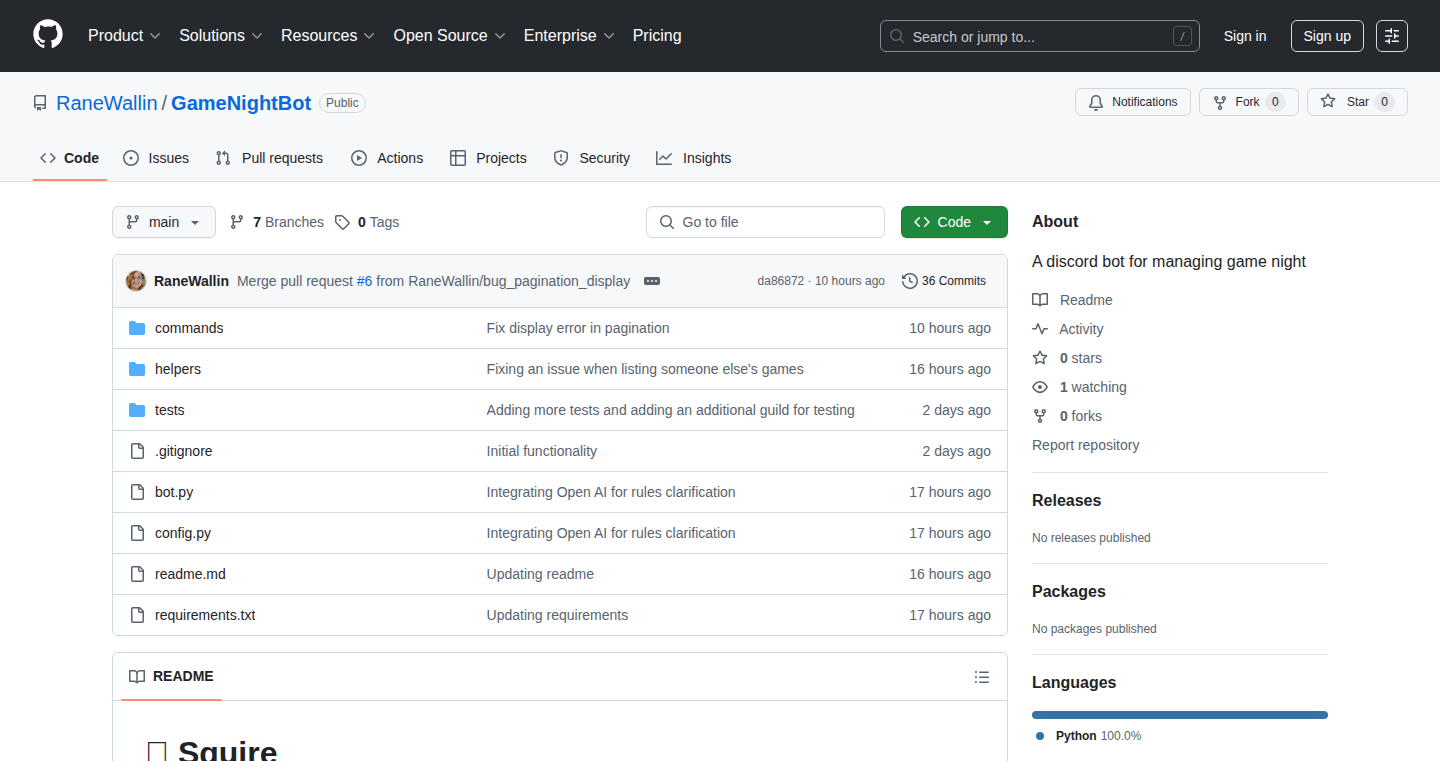Click the tests folder icon

(137, 410)
